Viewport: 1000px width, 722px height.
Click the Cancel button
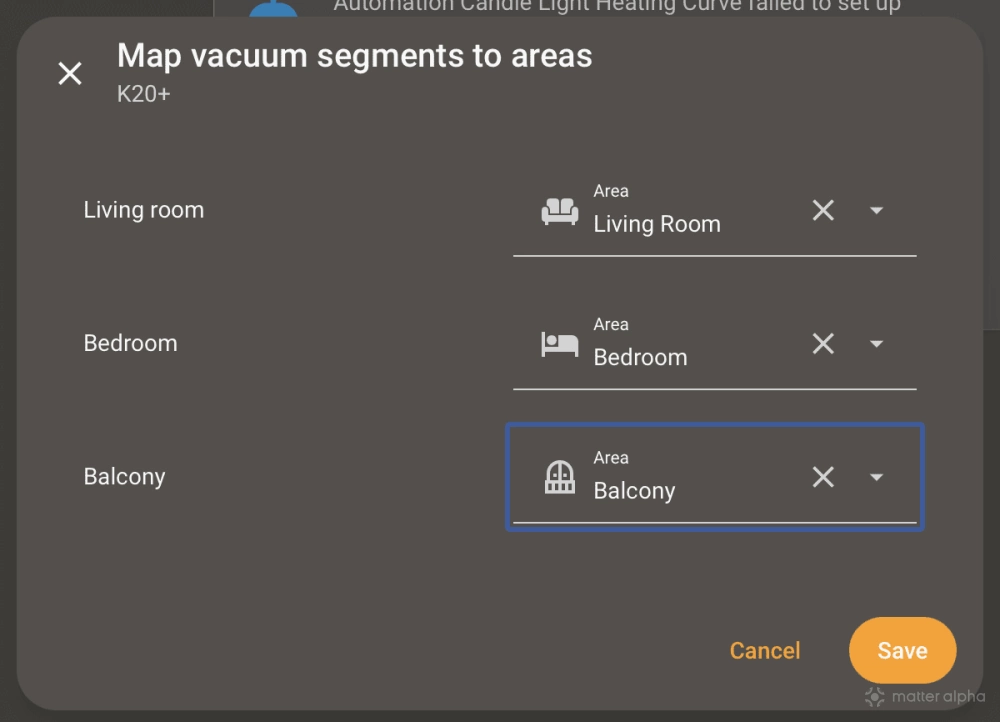764,650
